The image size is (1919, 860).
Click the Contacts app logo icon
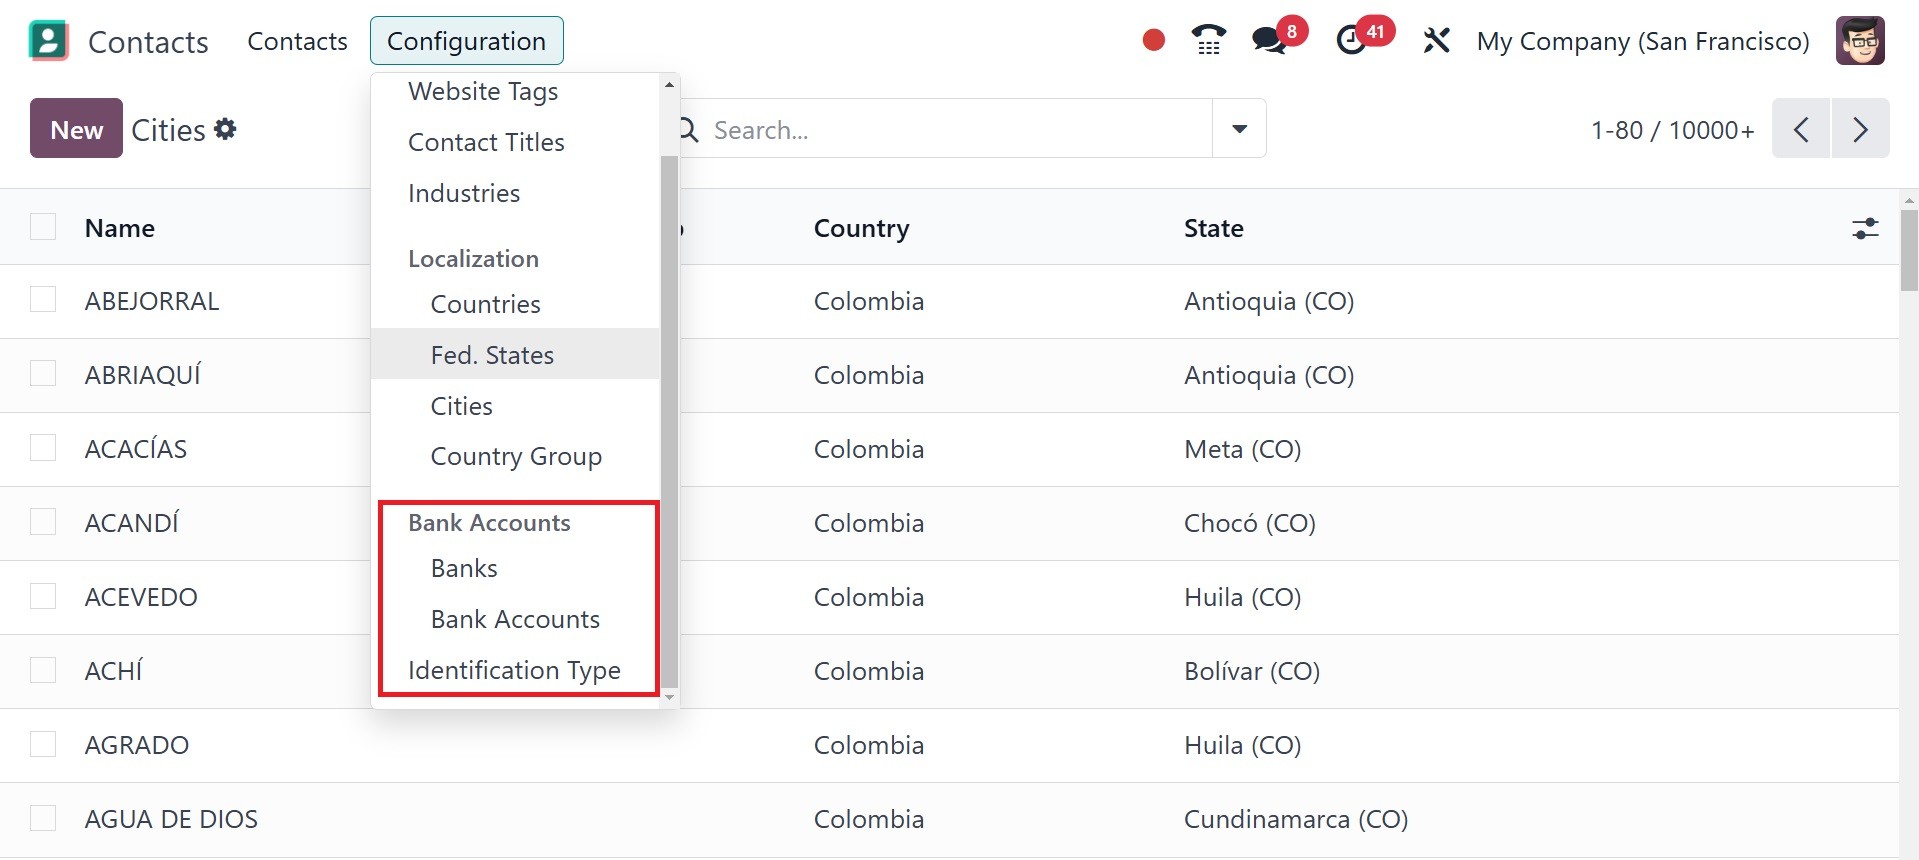click(48, 41)
